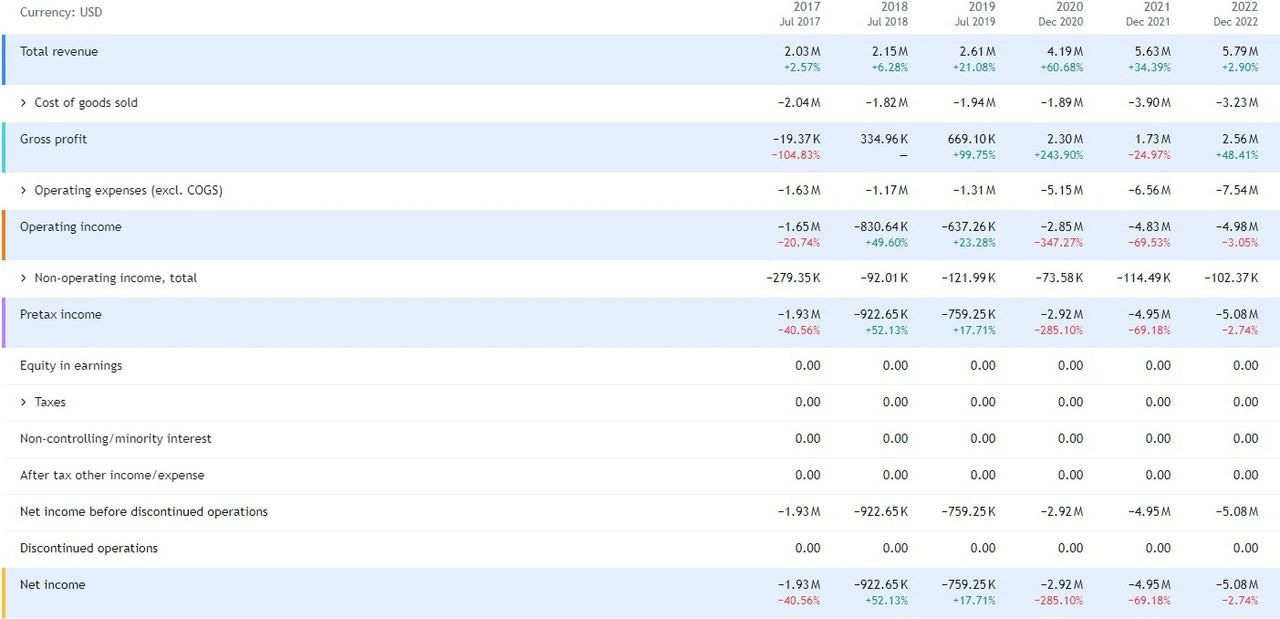
Task: Click Total revenue 4.19M value for 2020
Action: (x=1065, y=52)
